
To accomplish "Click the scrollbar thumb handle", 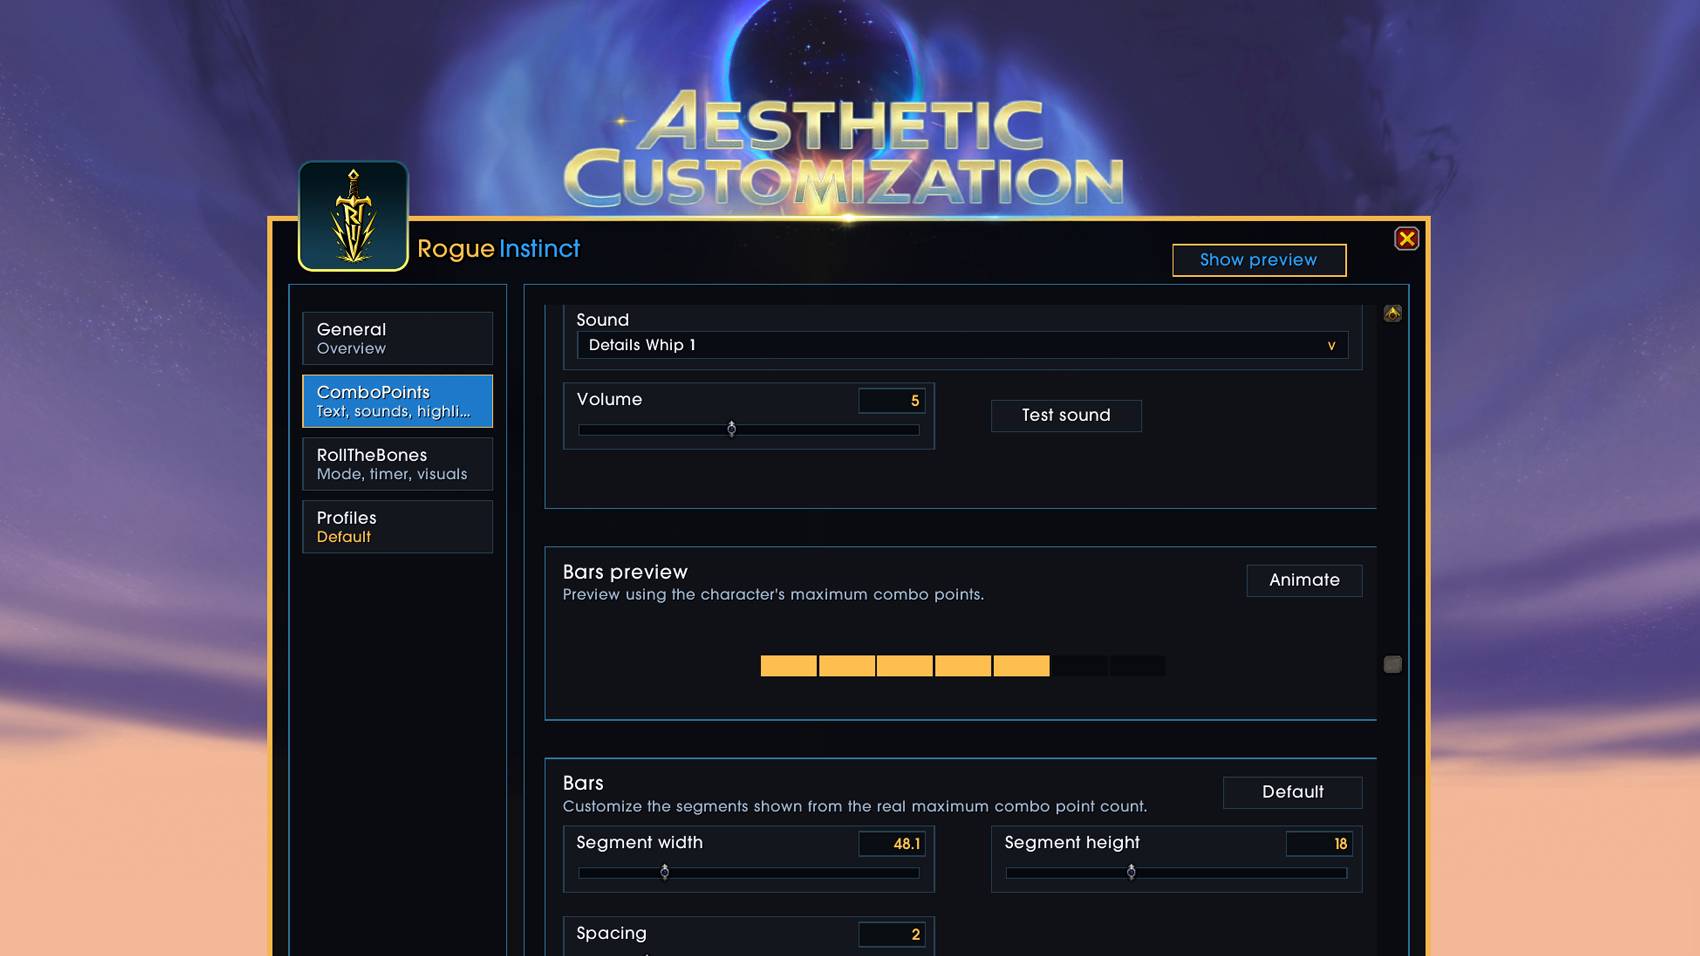I will [x=1392, y=664].
